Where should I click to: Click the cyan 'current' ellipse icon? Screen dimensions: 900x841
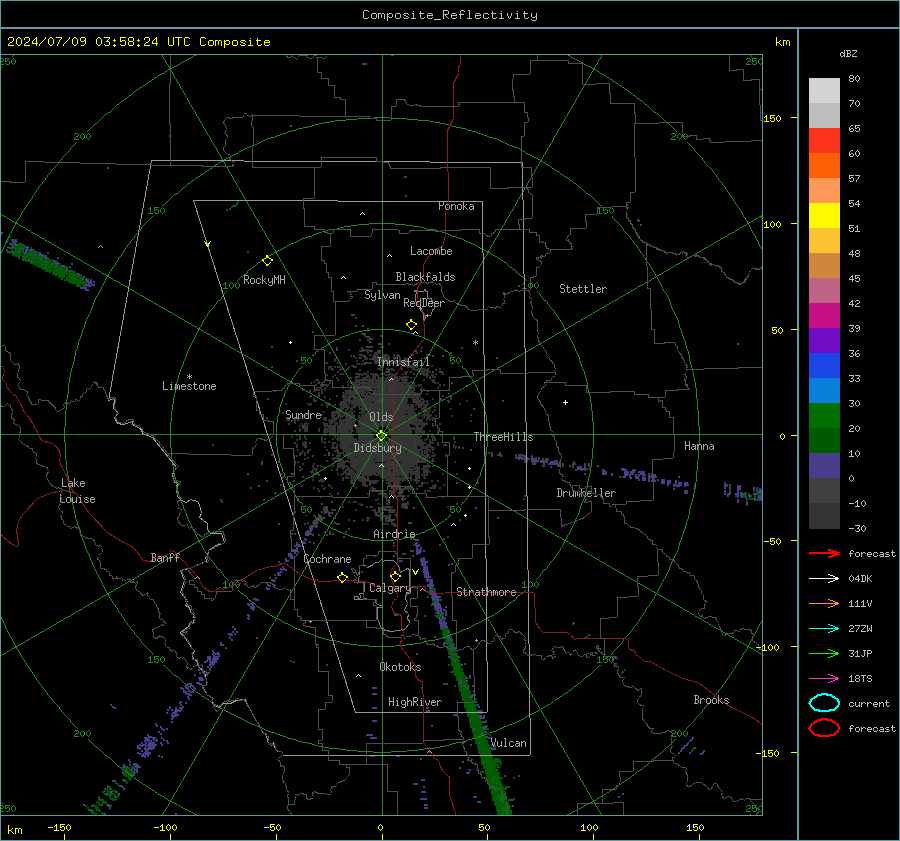tap(824, 703)
